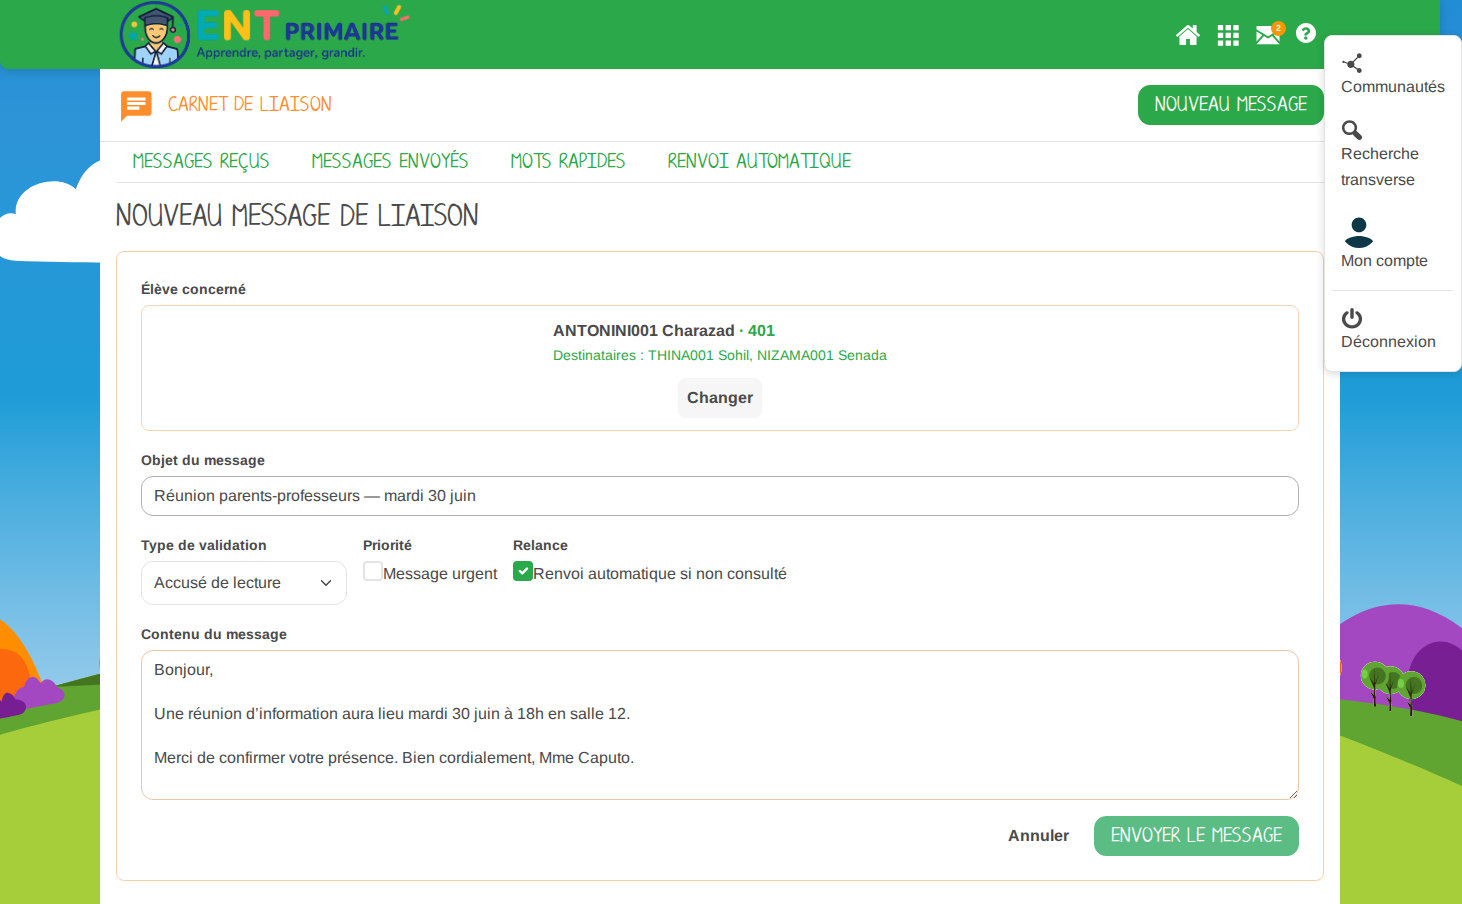The image size is (1462, 904).
Task: Click the Destinataires recipients line
Action: pyautogui.click(x=720, y=355)
